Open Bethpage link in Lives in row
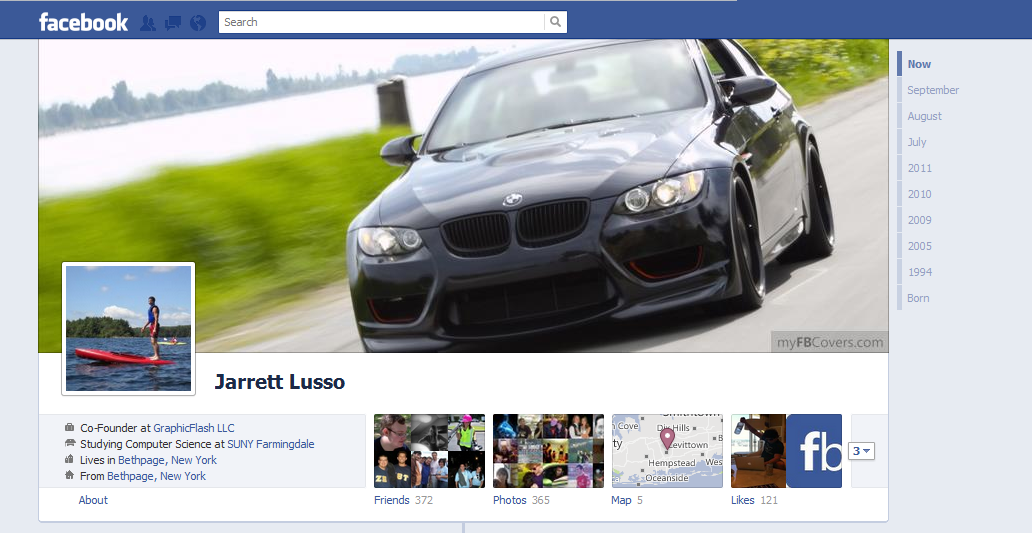1032x533 pixels. coord(142,460)
